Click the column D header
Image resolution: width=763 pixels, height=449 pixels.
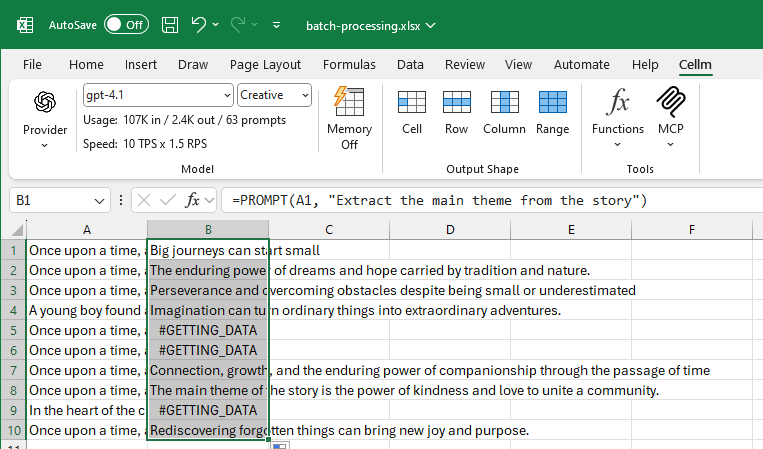[x=450, y=230]
